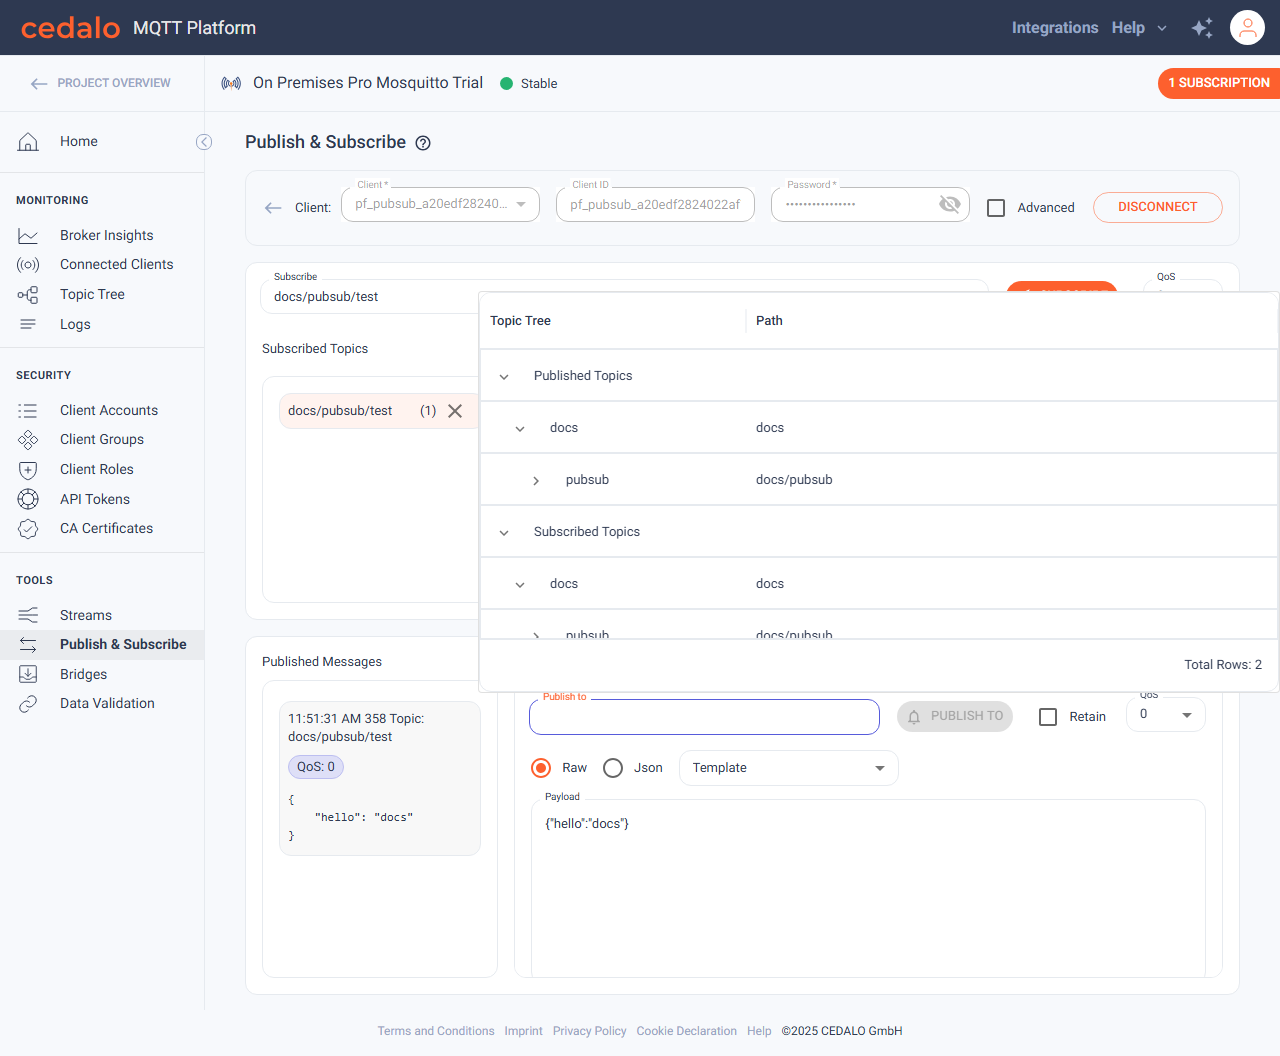Open the Help menu chevron
Viewport: 1280px width, 1056px height.
(1162, 28)
